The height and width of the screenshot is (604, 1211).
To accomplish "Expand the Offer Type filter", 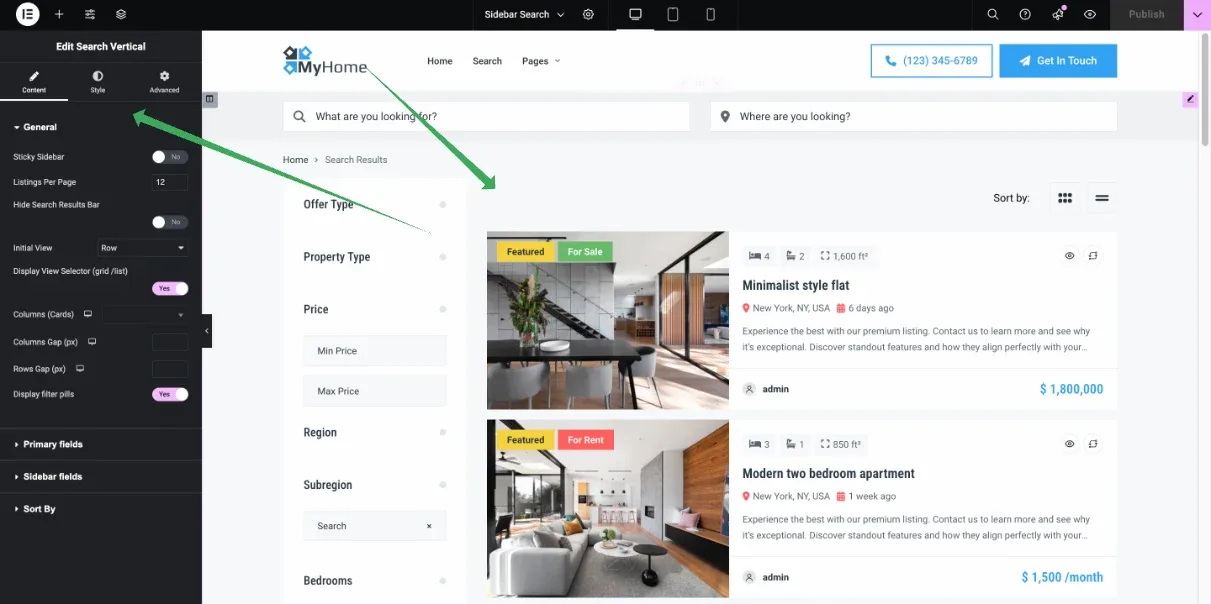I will tap(375, 204).
